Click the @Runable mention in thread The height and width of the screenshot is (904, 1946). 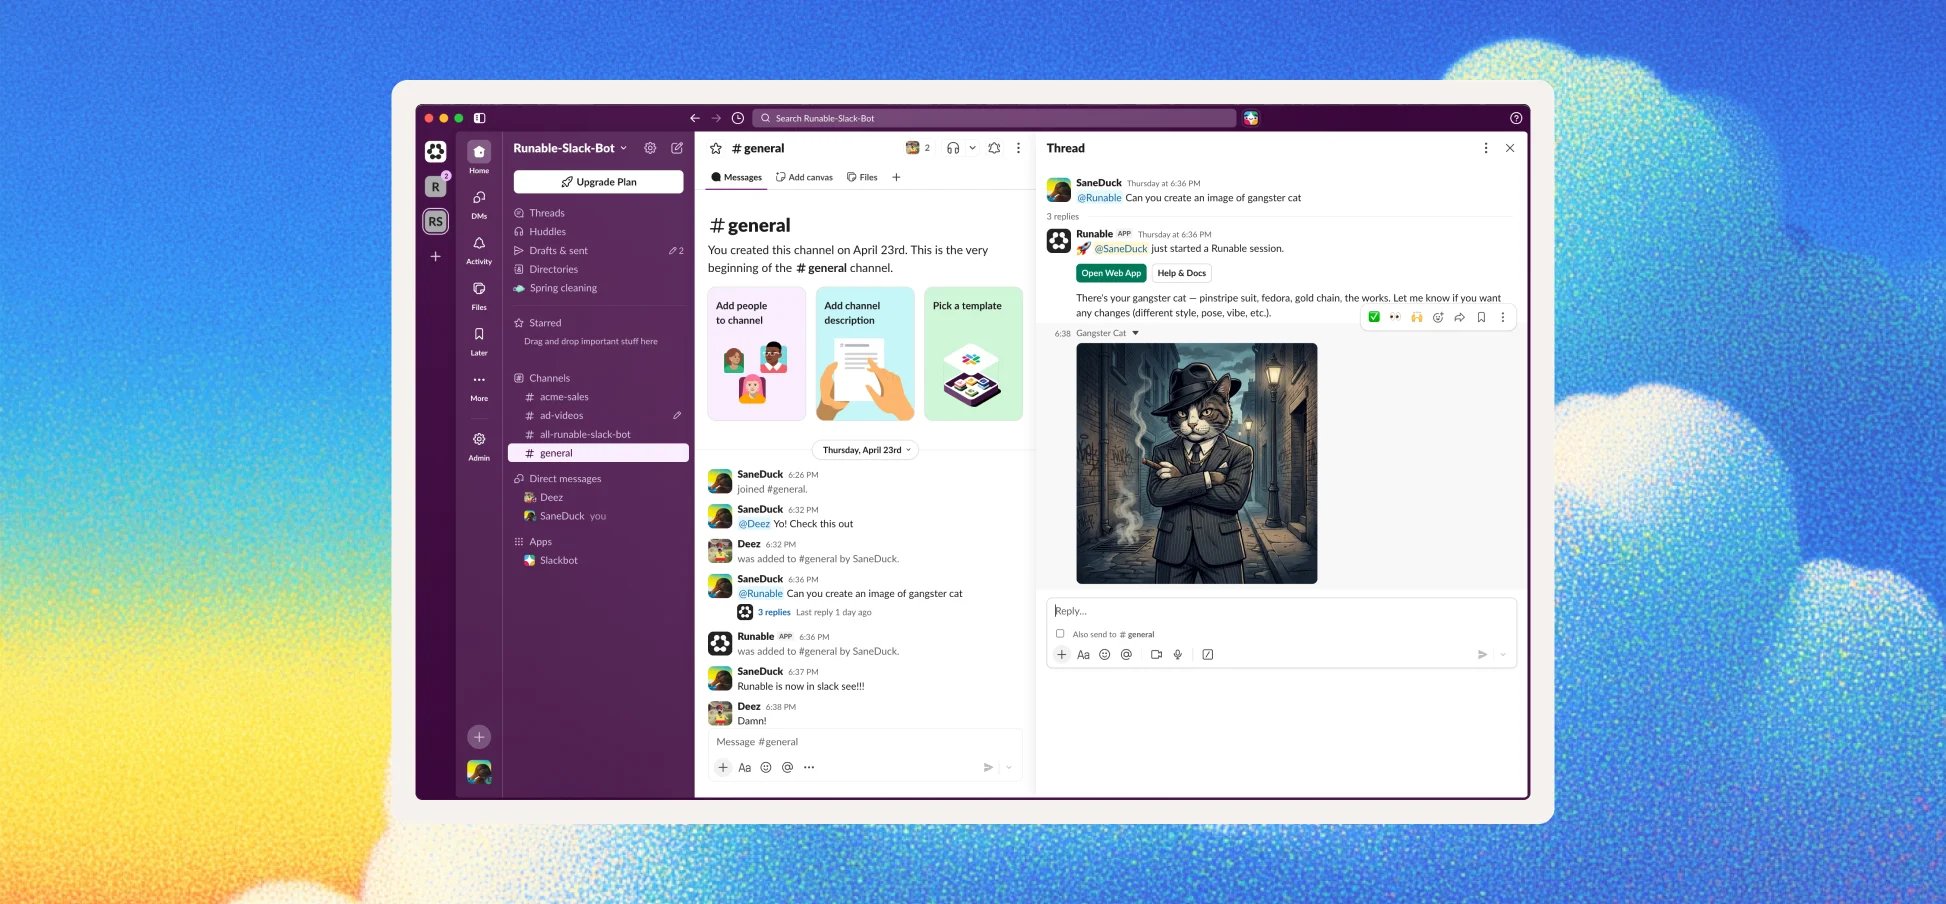point(1099,198)
